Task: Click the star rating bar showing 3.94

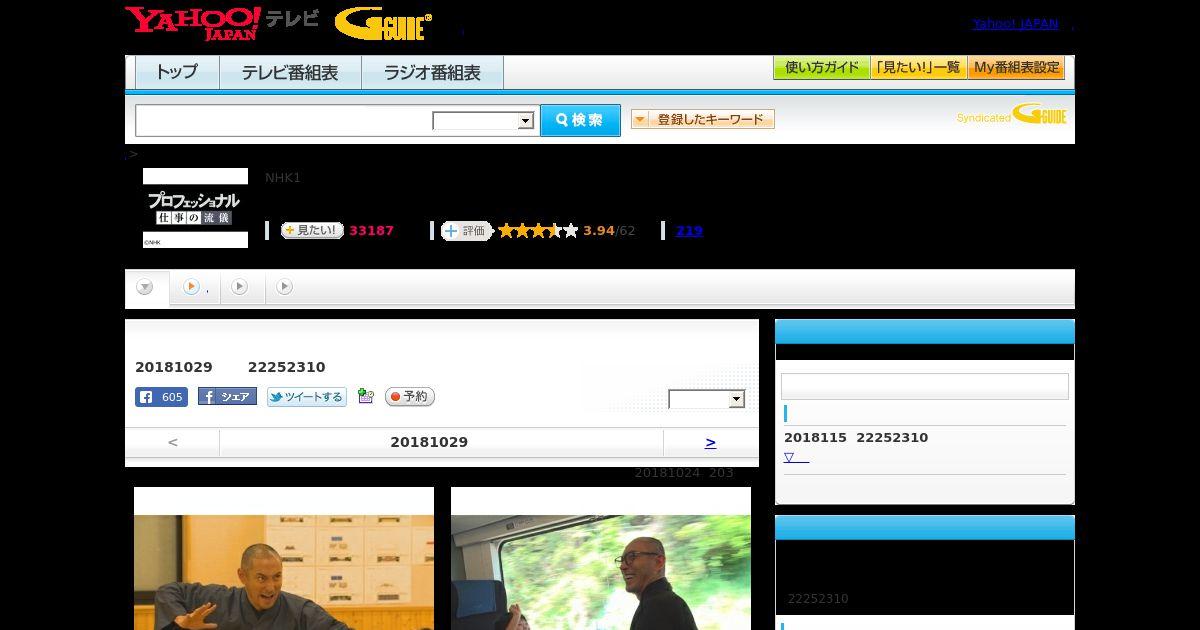Action: [x=539, y=231]
